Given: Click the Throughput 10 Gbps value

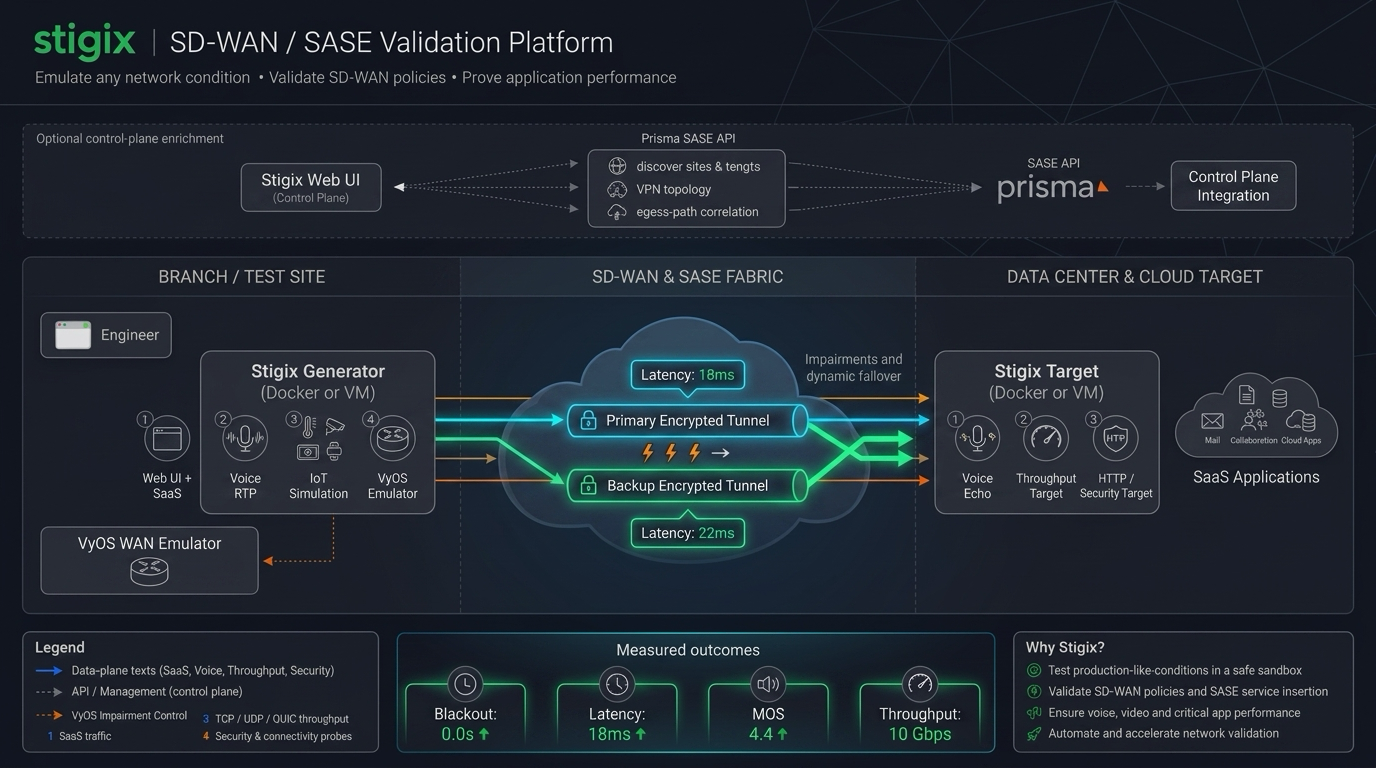Looking at the screenshot, I should coord(919,734).
